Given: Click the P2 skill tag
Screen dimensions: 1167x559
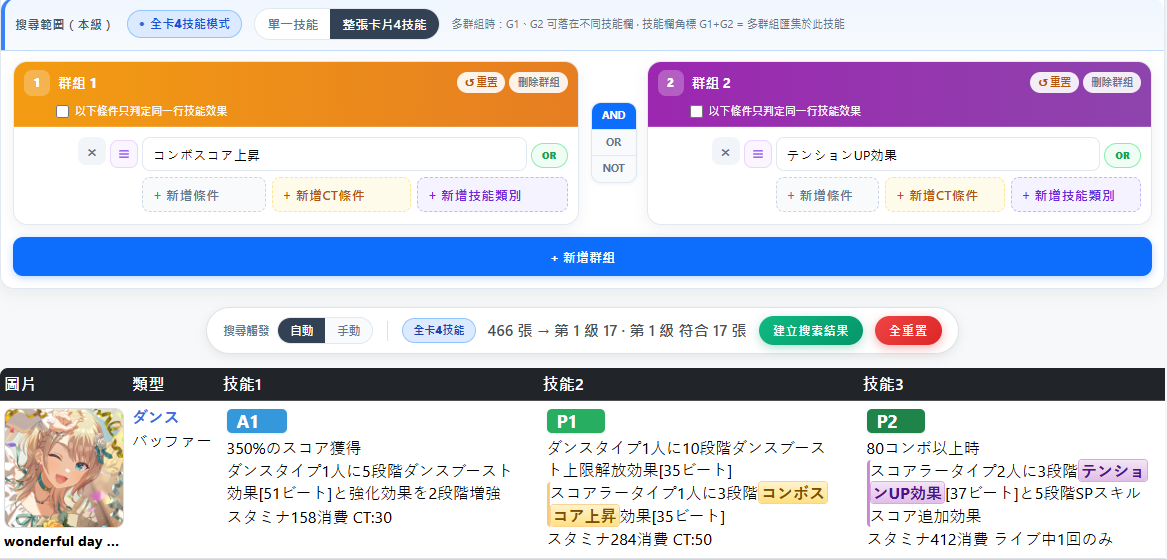Looking at the screenshot, I should [x=896, y=421].
